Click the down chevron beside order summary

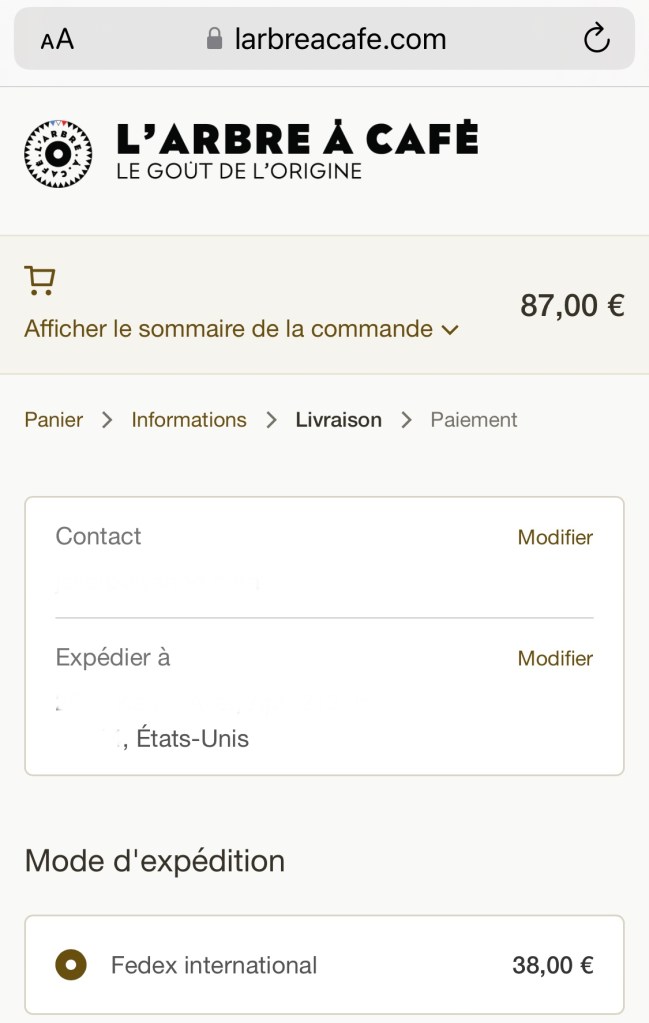[x=450, y=330]
